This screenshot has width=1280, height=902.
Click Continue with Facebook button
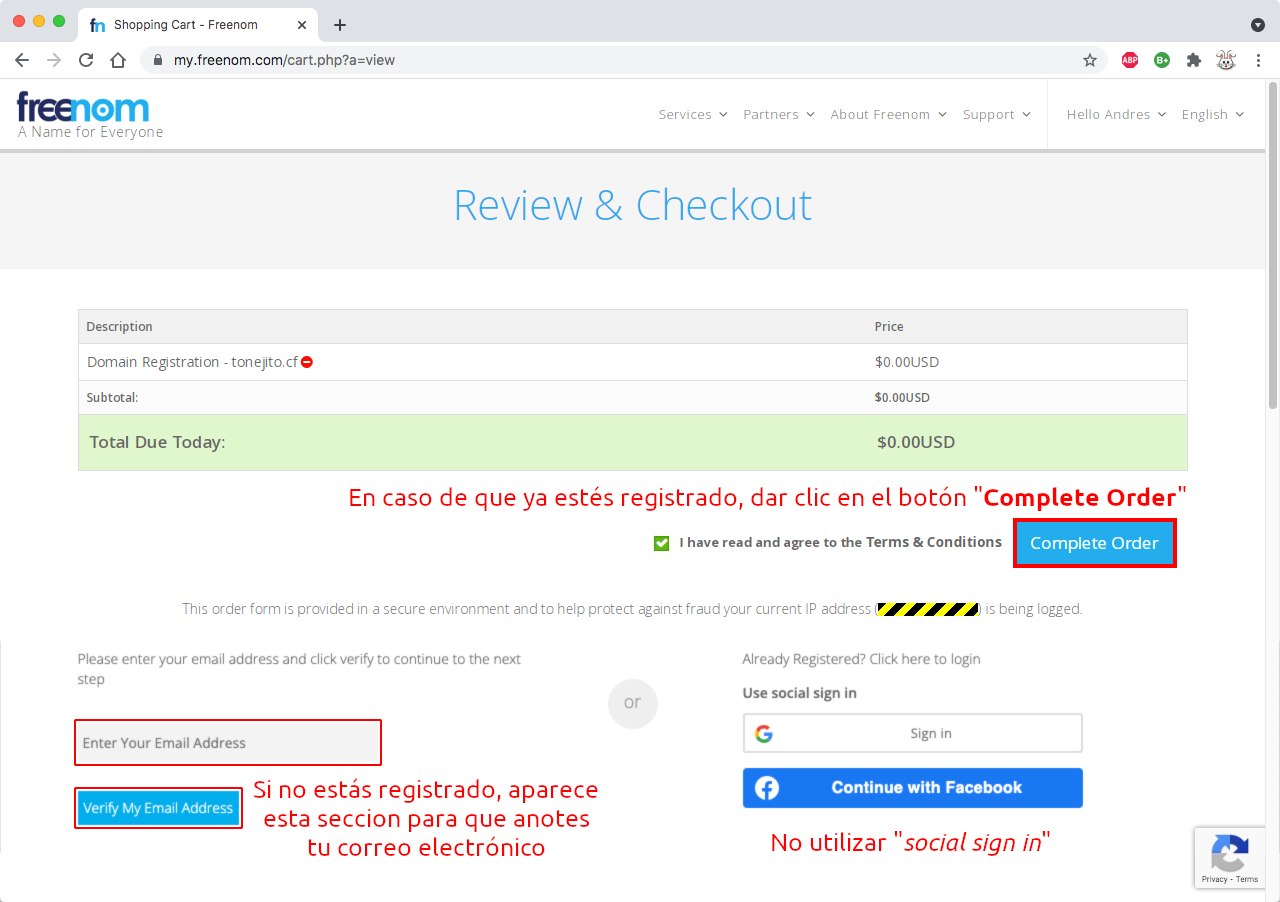[912, 788]
